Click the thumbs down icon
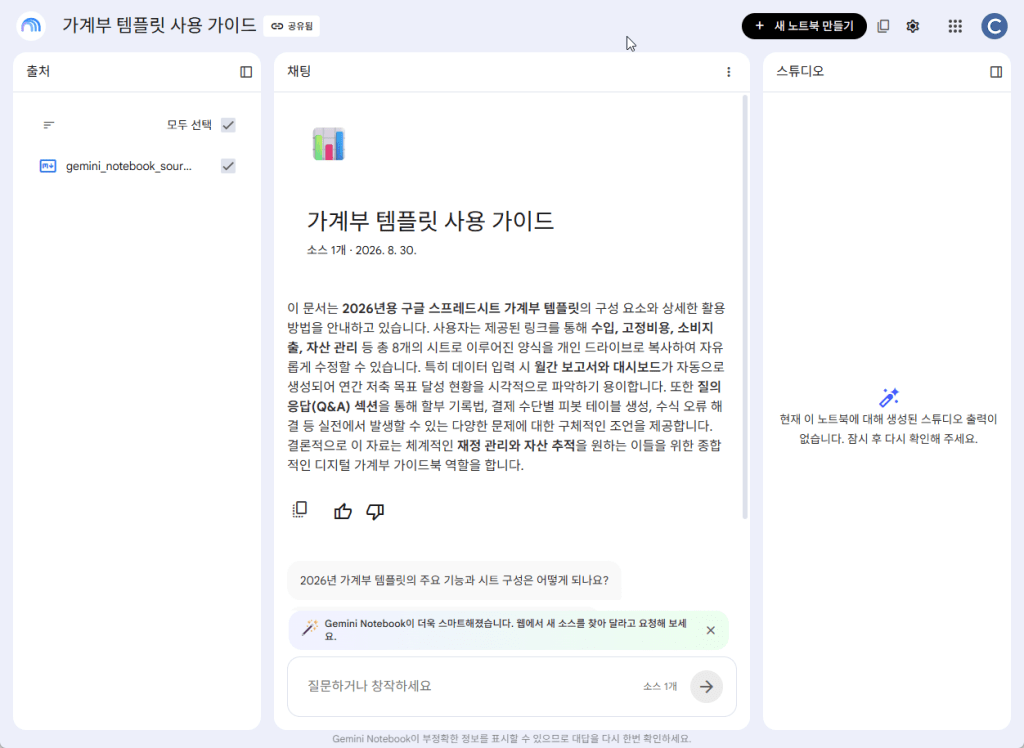The width and height of the screenshot is (1024, 748). (375, 511)
